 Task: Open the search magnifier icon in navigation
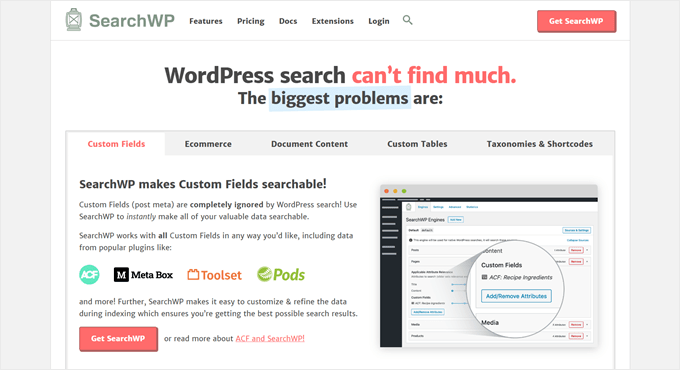407,20
